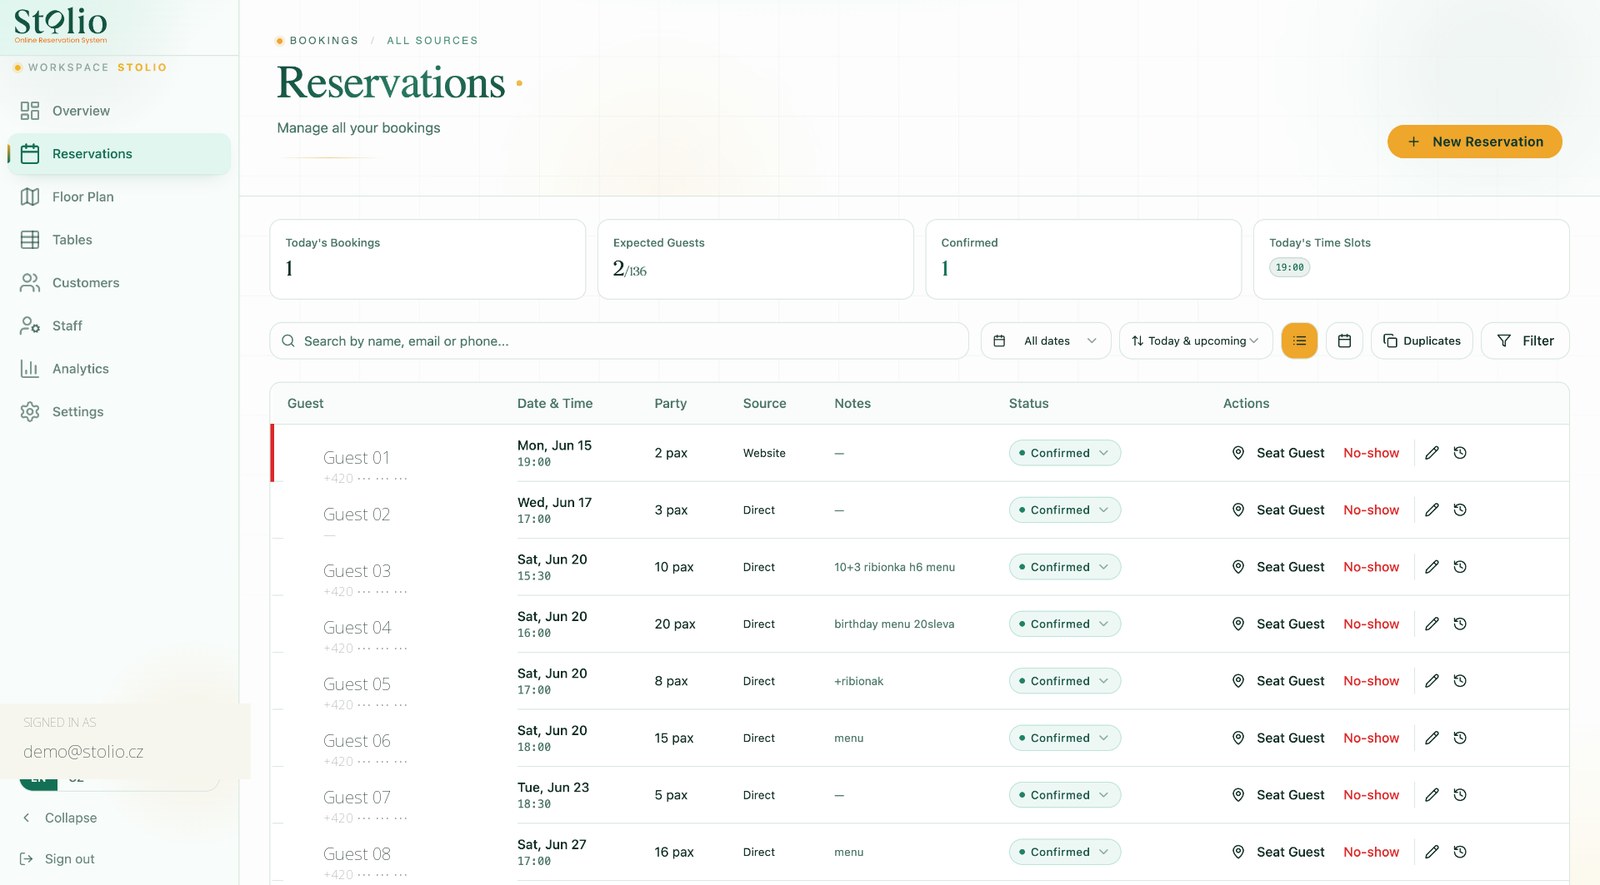Click the search field for name, email or phone
The height and width of the screenshot is (885, 1600).
(619, 341)
